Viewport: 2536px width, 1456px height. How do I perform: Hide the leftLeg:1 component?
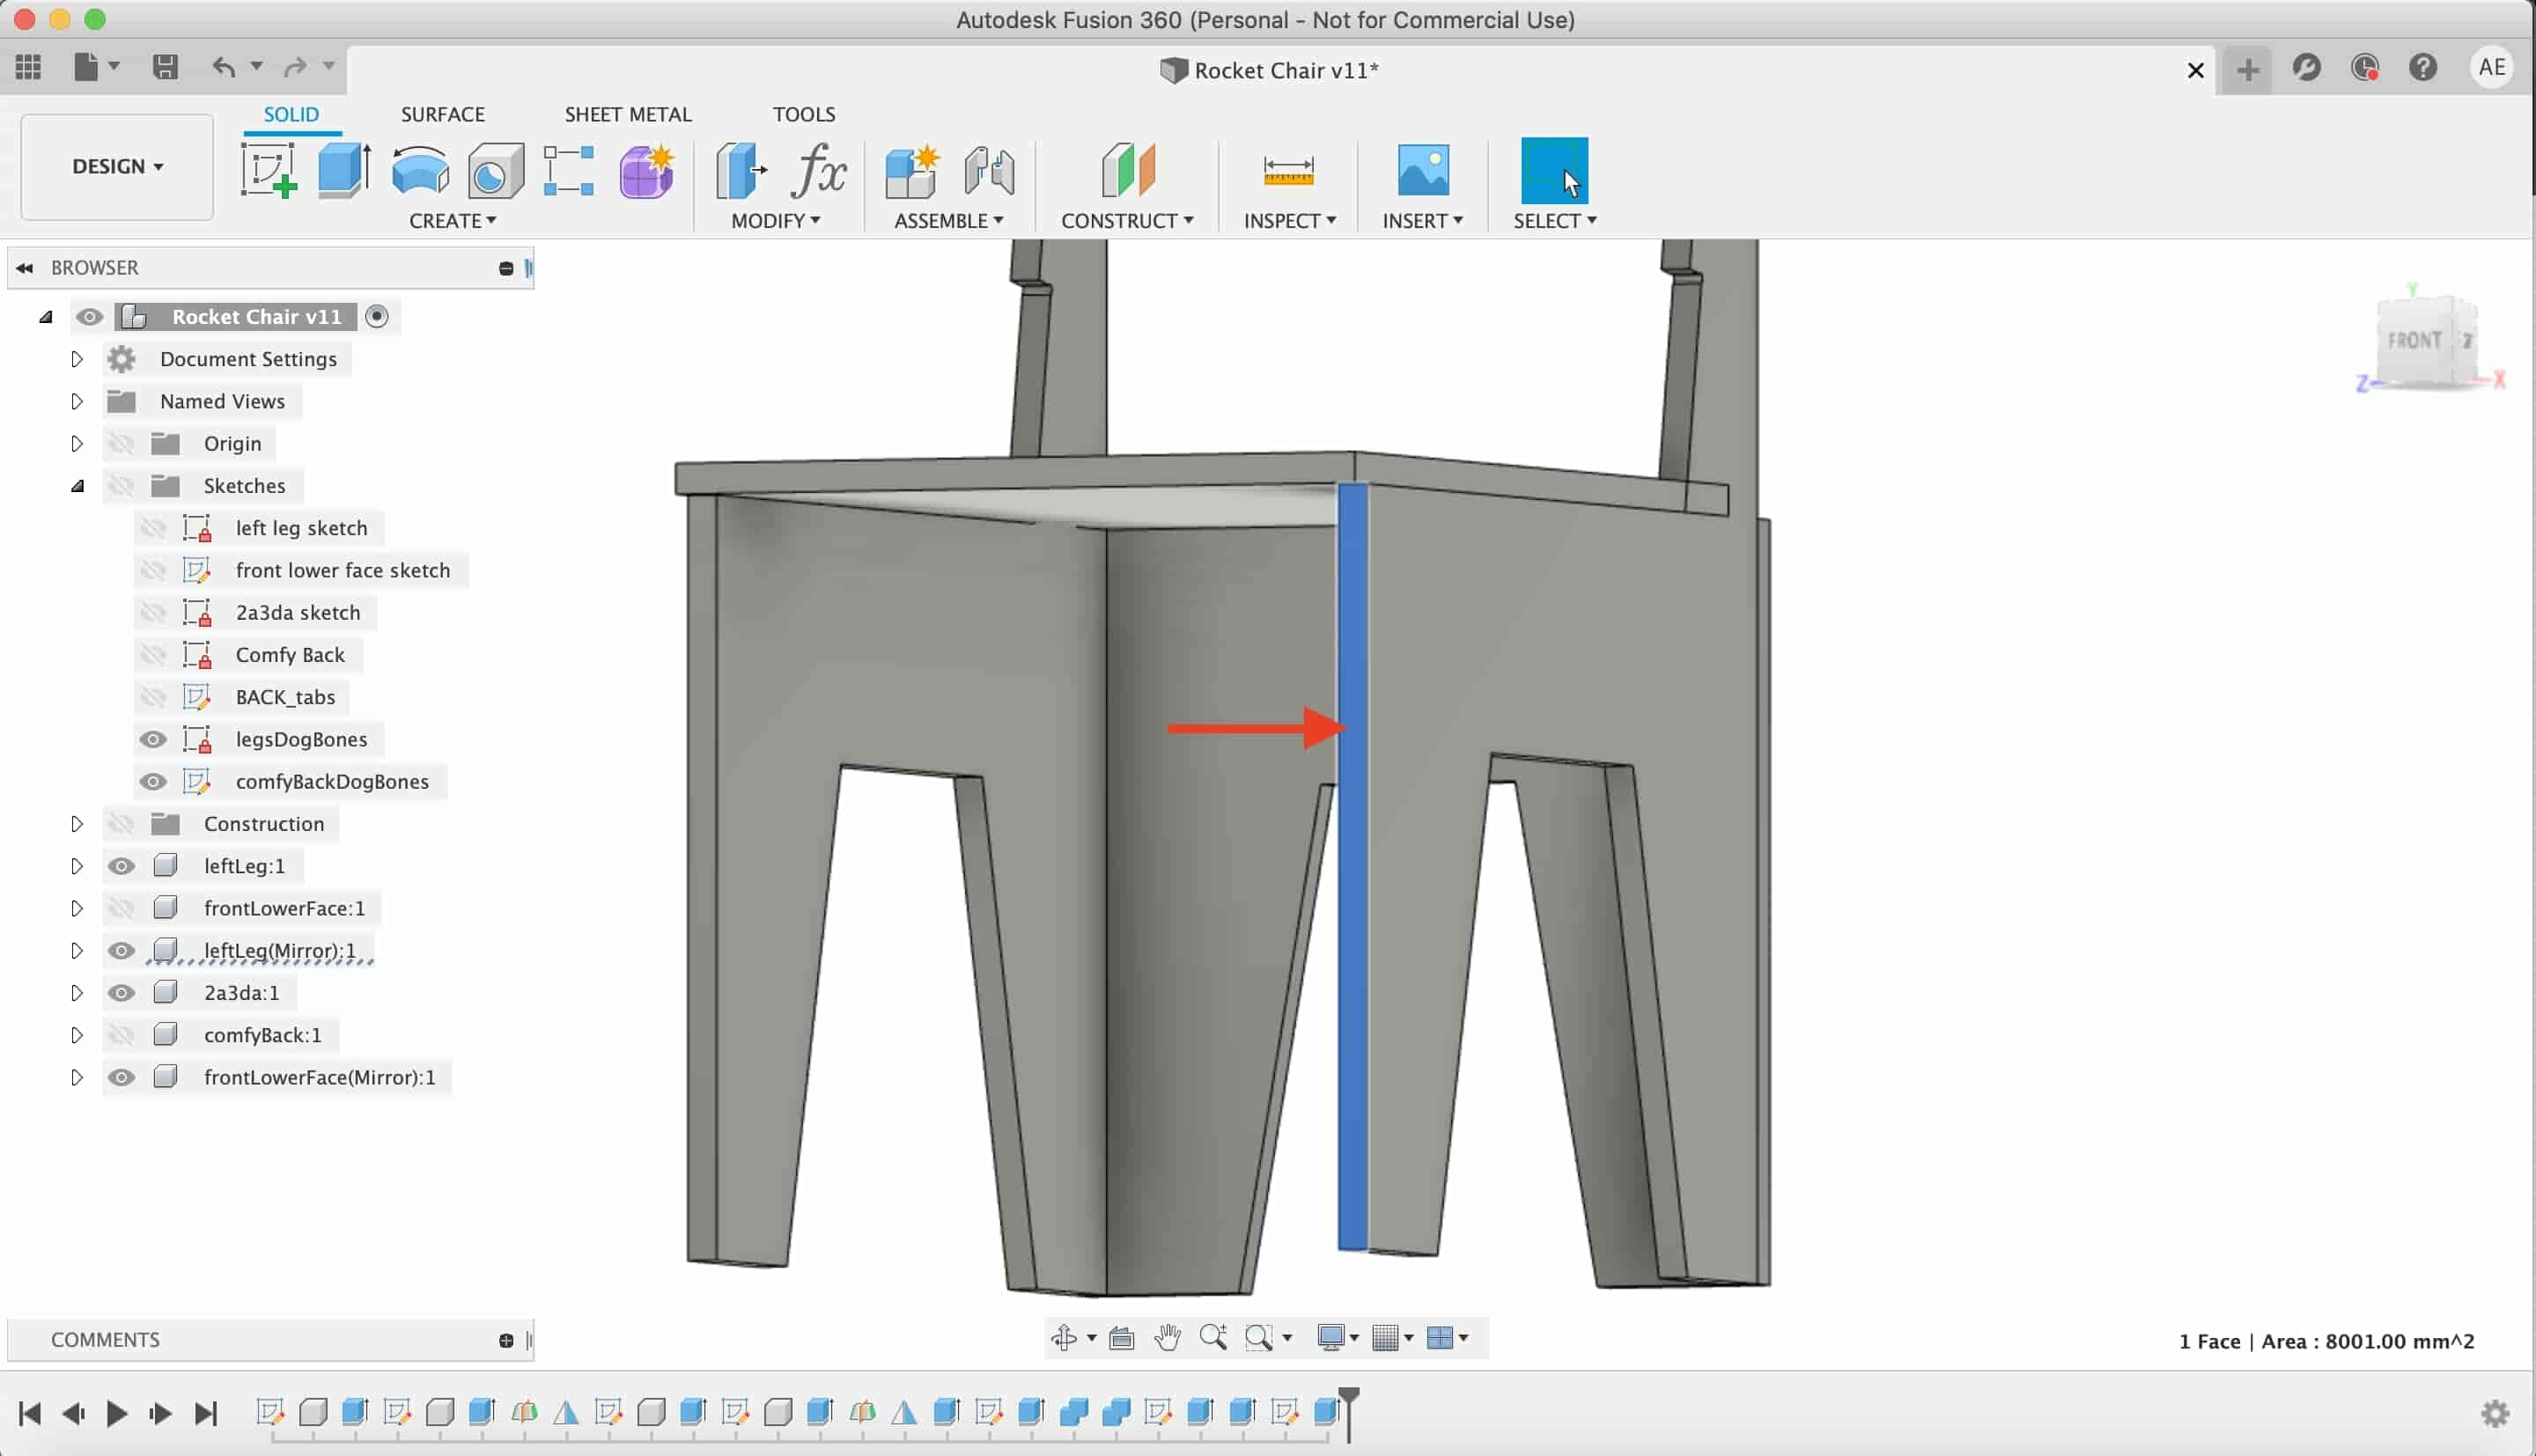click(121, 866)
